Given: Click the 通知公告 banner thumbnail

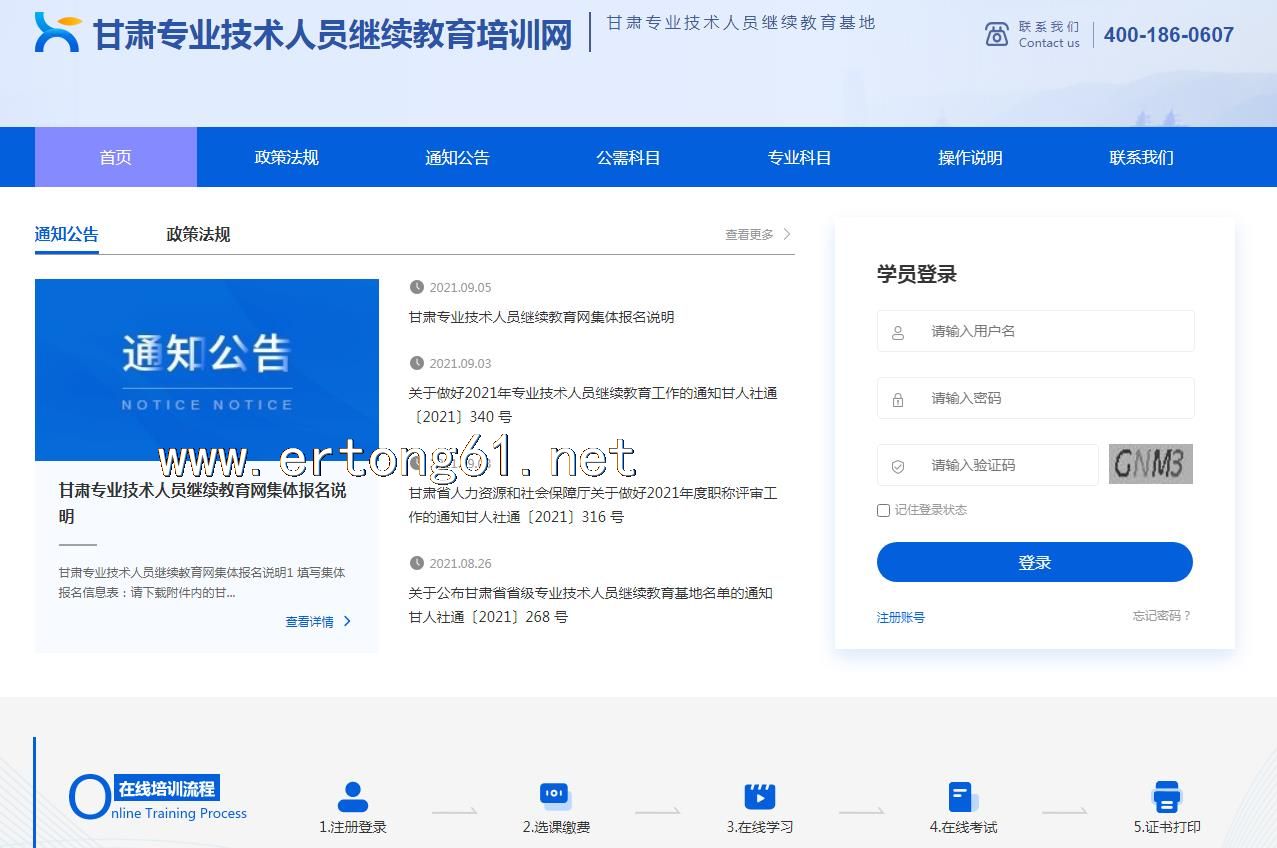Looking at the screenshot, I should point(207,369).
